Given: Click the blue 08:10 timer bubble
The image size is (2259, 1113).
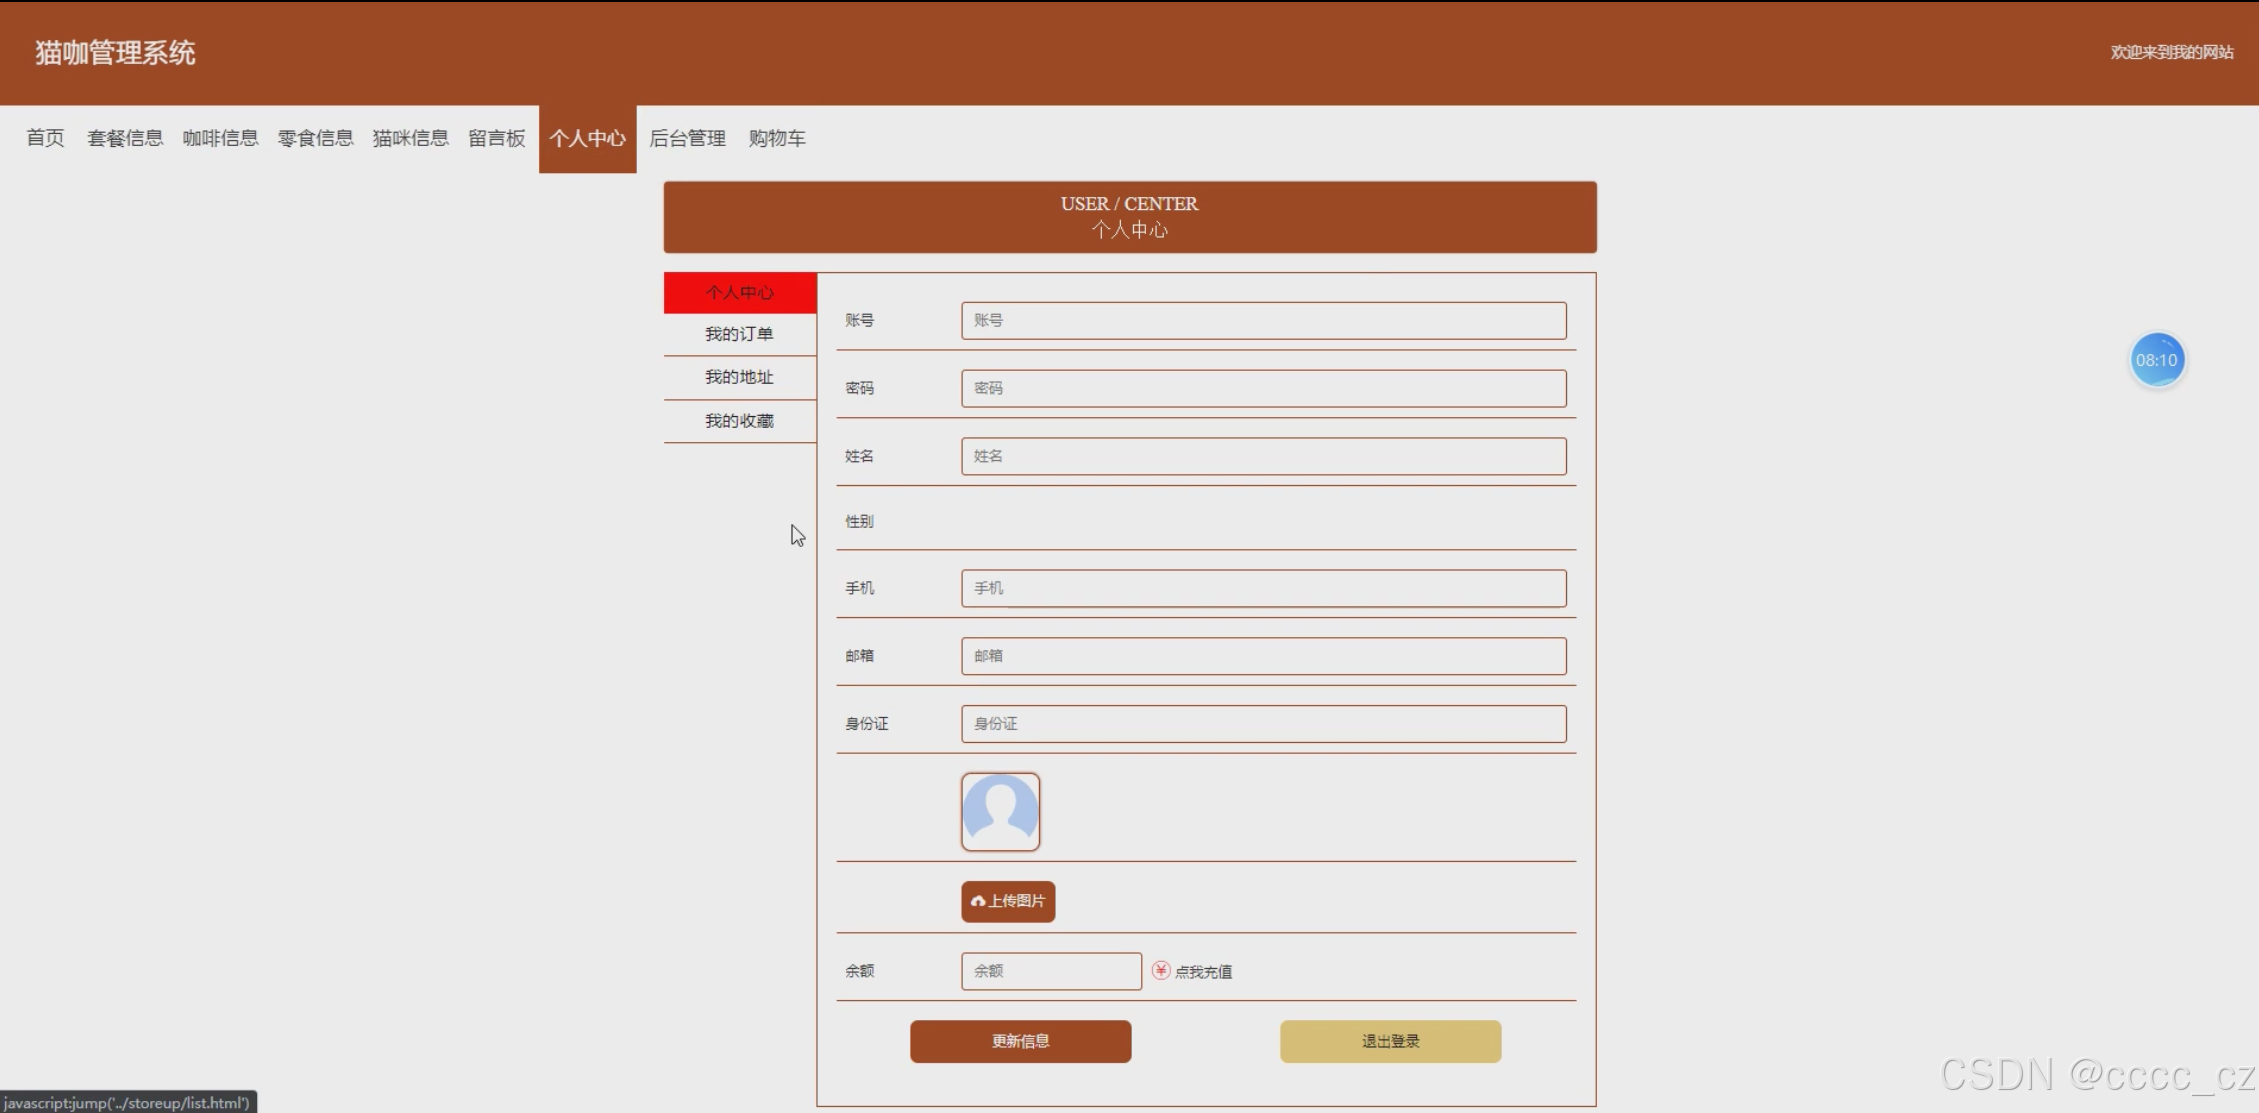Looking at the screenshot, I should coord(2156,360).
